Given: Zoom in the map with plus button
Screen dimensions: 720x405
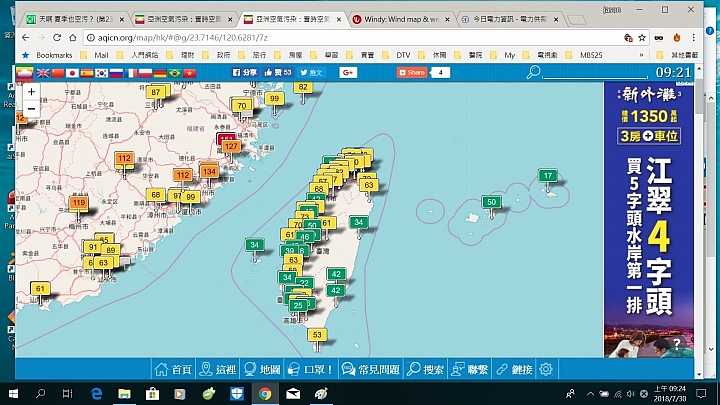Looking at the screenshot, I should click(x=31, y=92).
